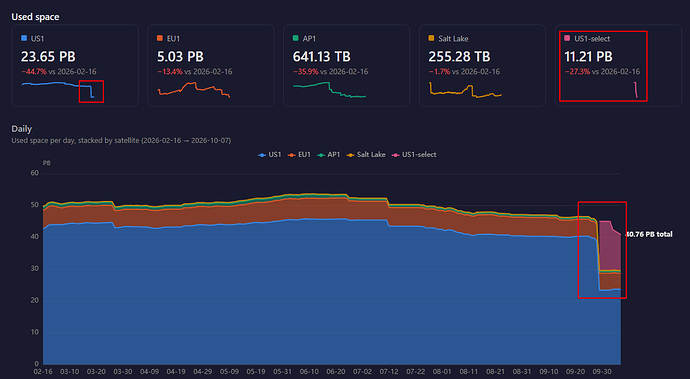Select the 255.28 TB value in the Salt Lake card
The width and height of the screenshot is (690, 379).
click(459, 57)
